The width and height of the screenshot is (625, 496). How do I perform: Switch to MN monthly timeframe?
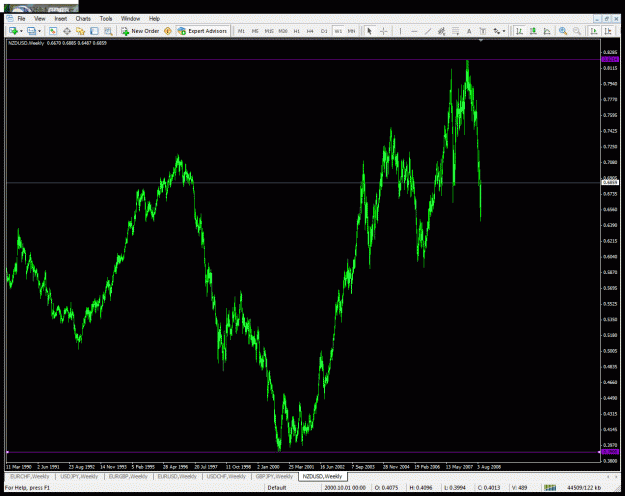tap(351, 31)
